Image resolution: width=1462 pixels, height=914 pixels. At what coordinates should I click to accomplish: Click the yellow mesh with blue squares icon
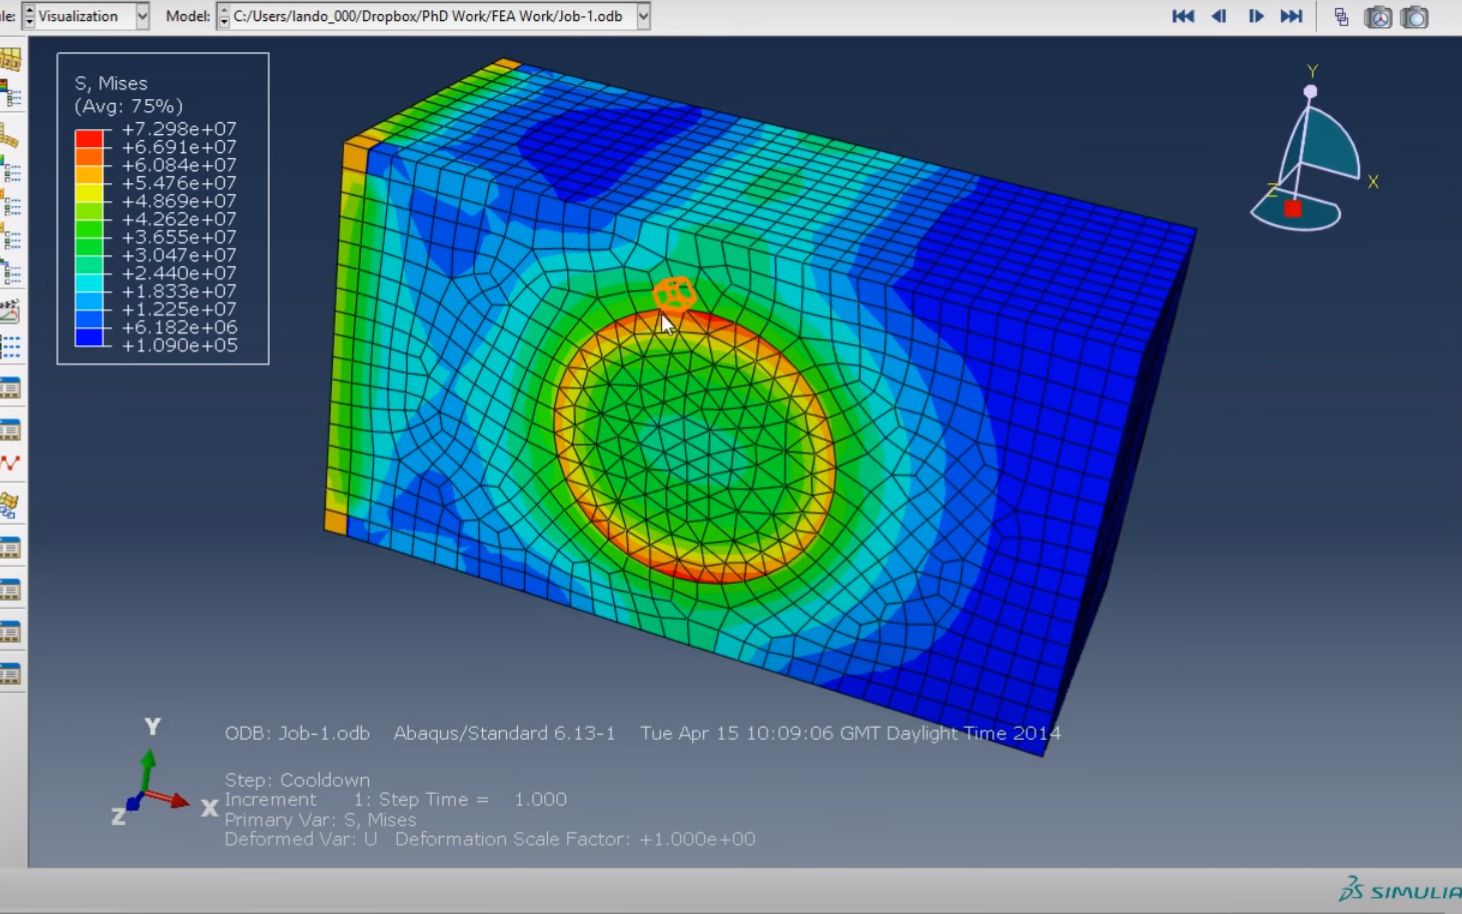(x=10, y=505)
